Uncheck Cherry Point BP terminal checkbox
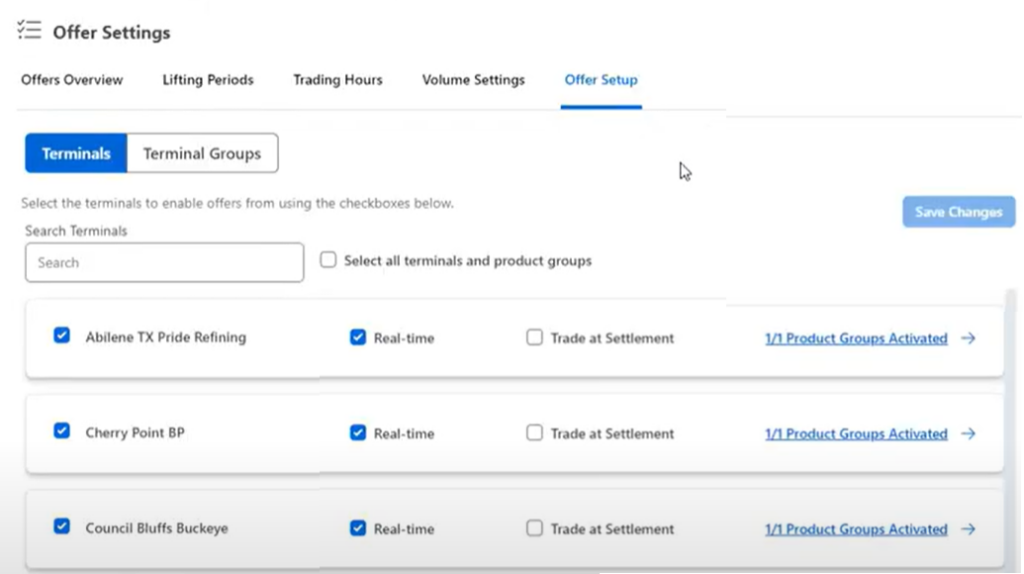 point(62,431)
